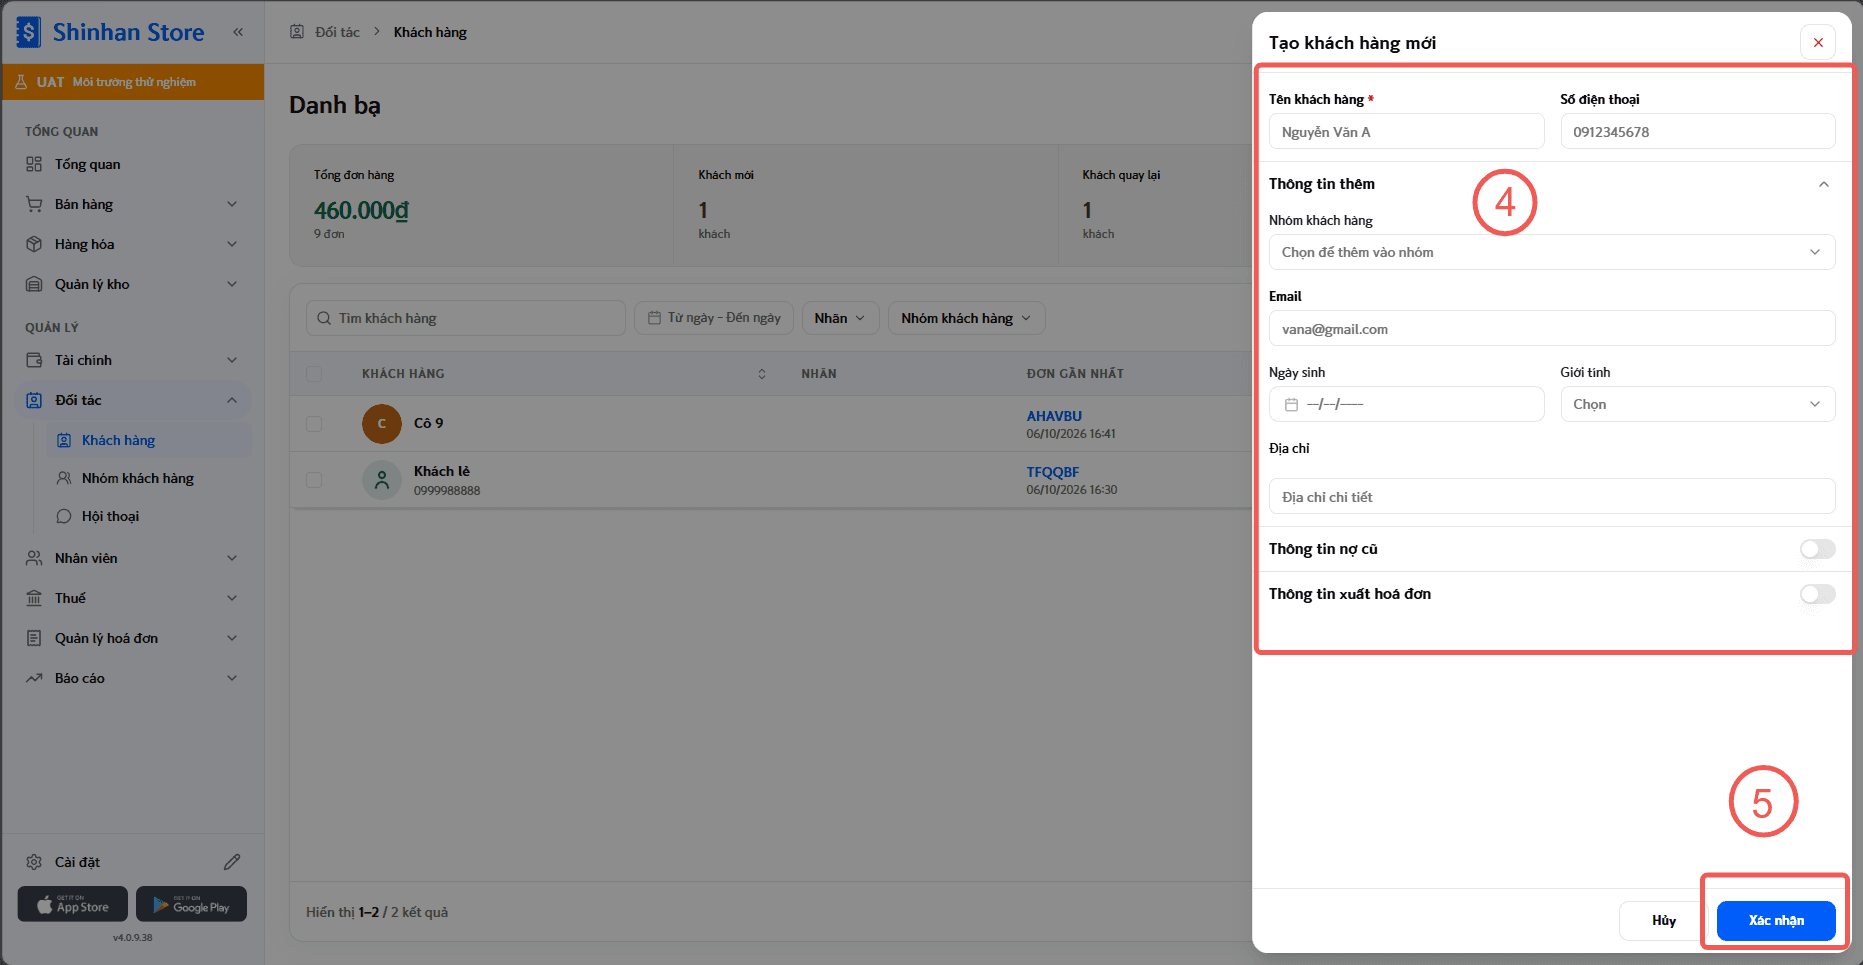Viewport: 1863px width, 965px height.
Task: Open the Hội thoại sidebar item
Action: (148, 516)
